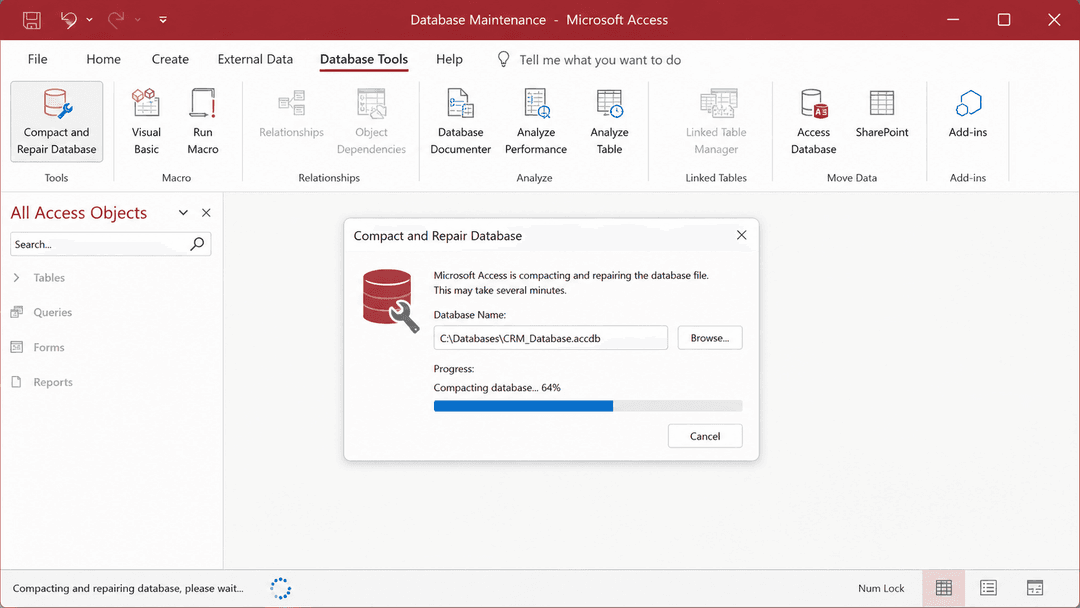This screenshot has width=1080, height=608.
Task: Click the 'Compacting database... 64%' text
Action: 497,388
